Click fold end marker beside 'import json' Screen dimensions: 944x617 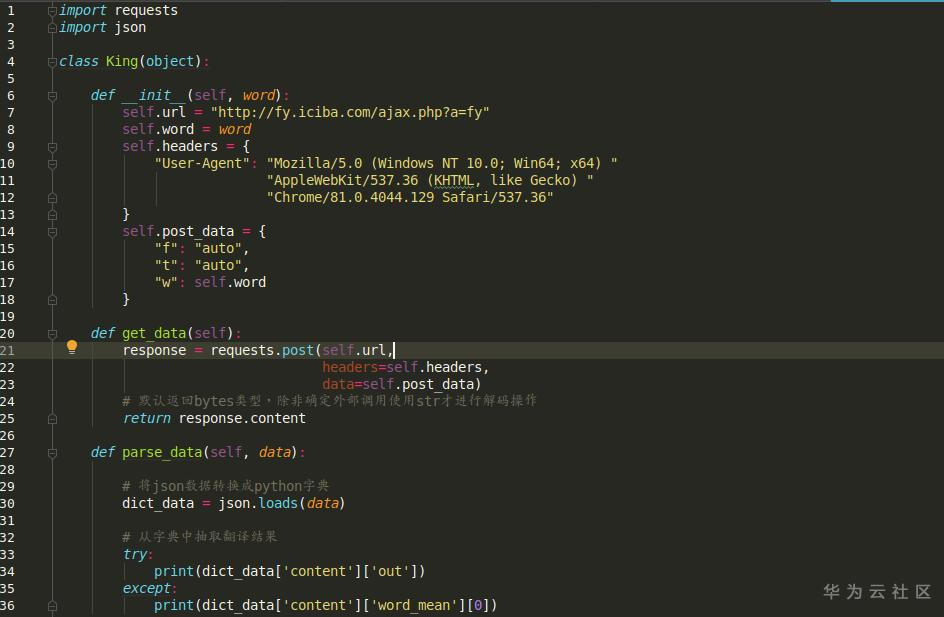[52, 27]
